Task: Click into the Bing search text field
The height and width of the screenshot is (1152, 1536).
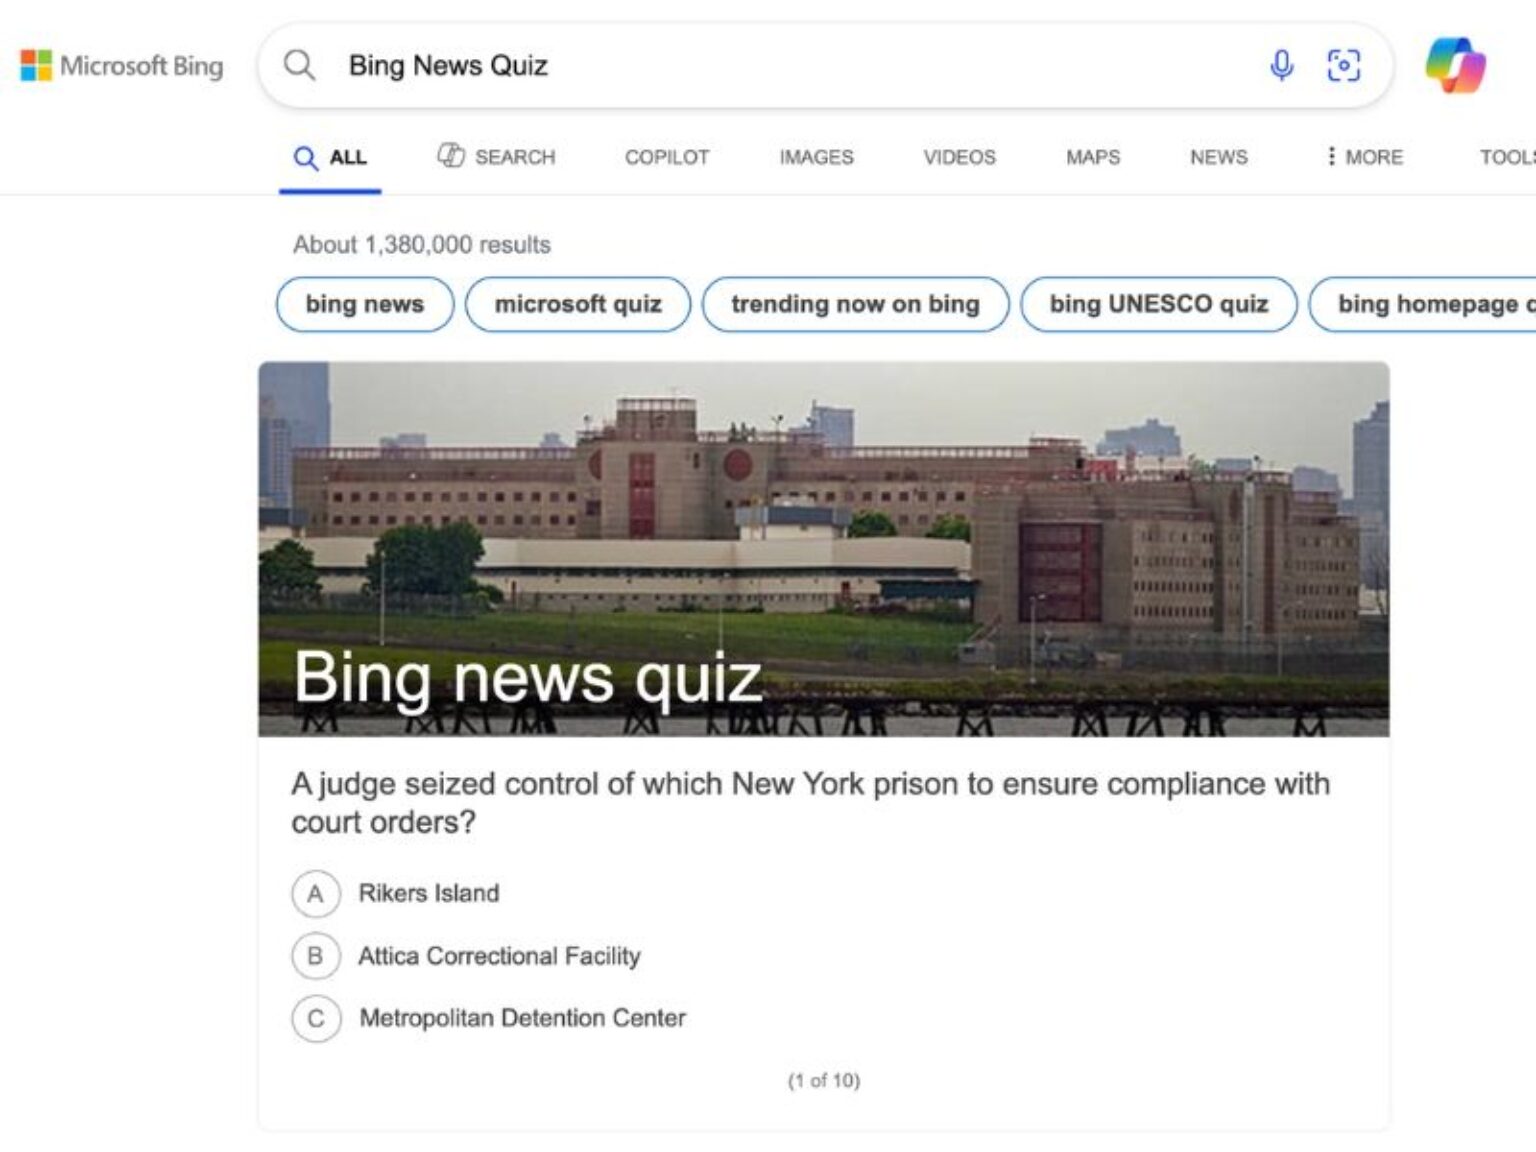Action: click(x=780, y=66)
